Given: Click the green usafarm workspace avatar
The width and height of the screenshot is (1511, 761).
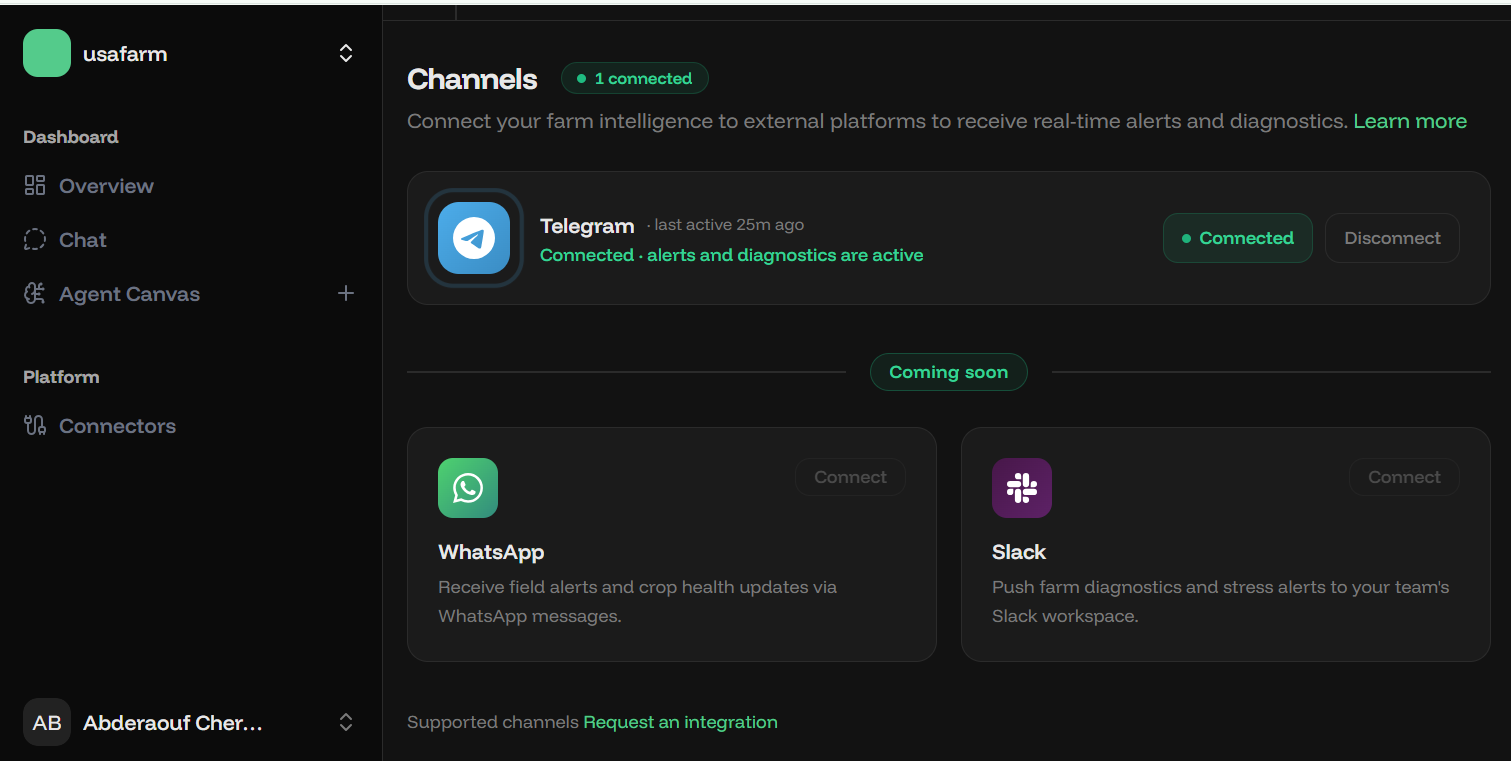Looking at the screenshot, I should tap(47, 53).
